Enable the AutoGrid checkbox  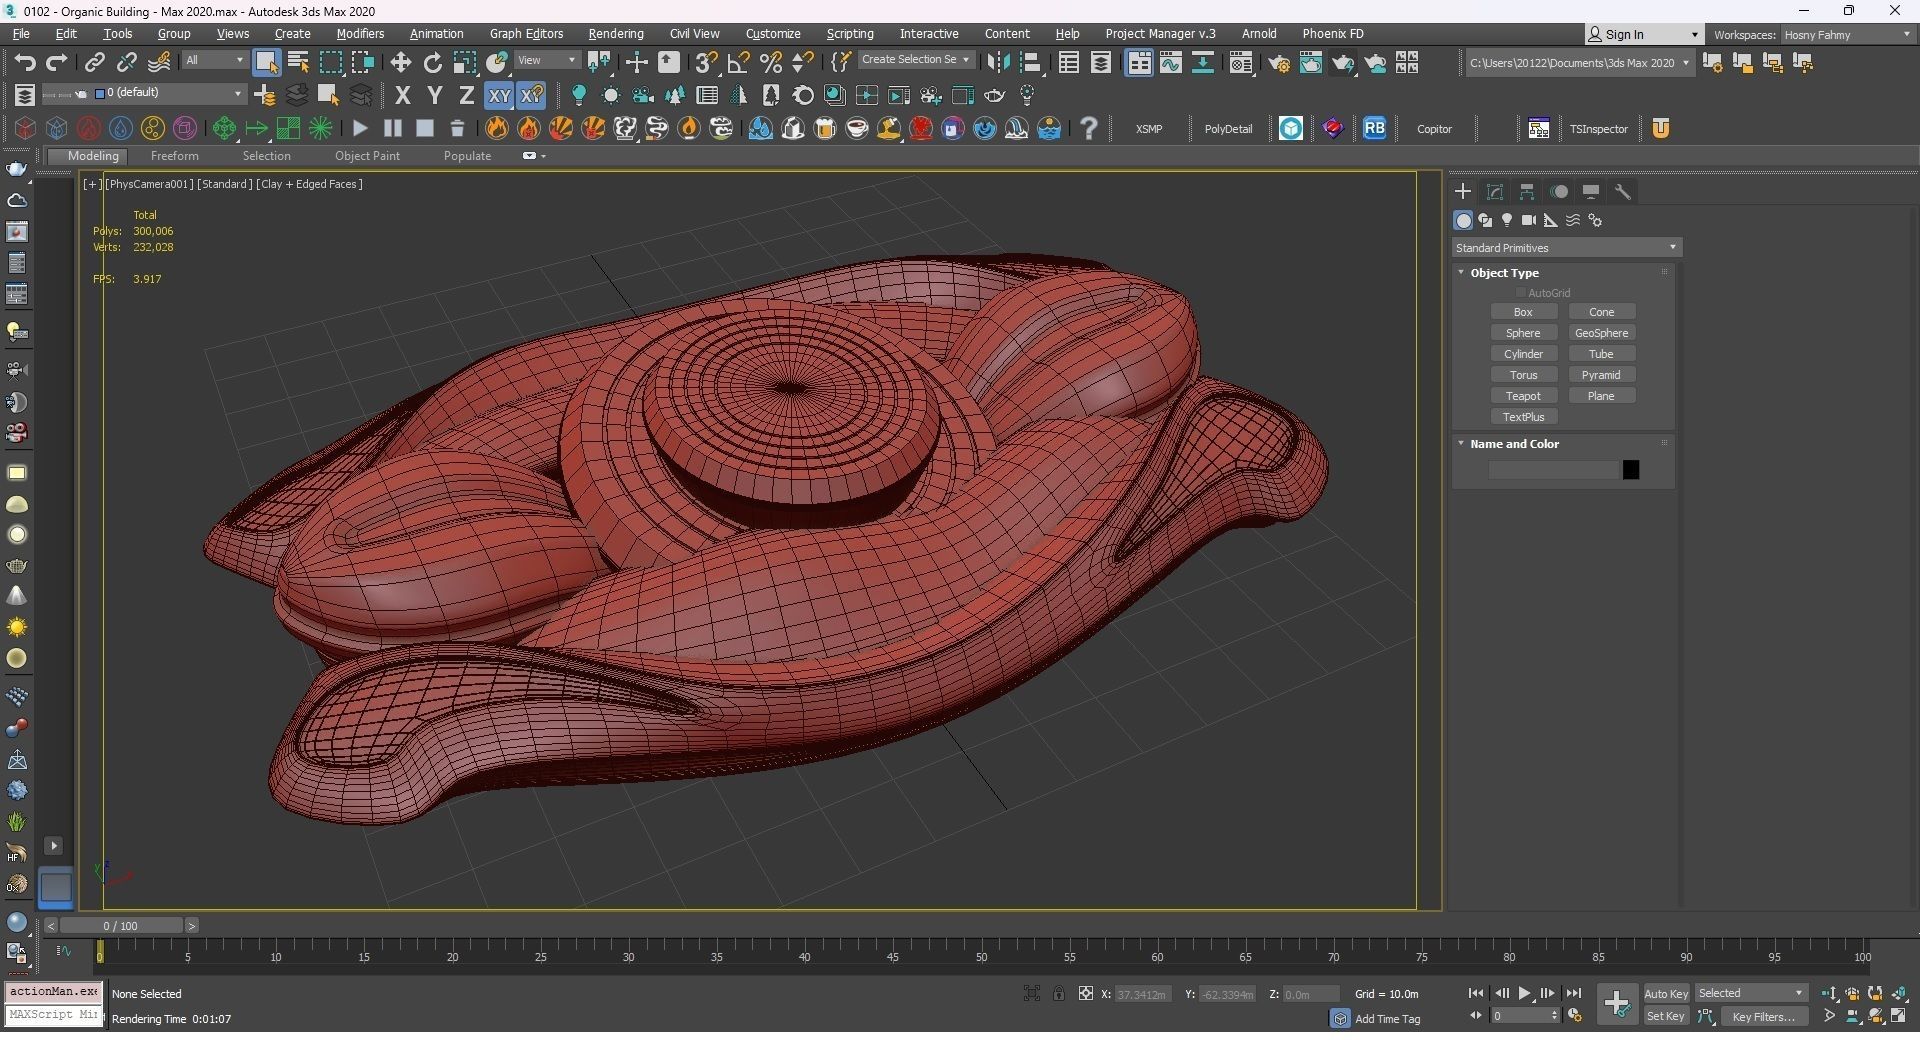[1521, 293]
